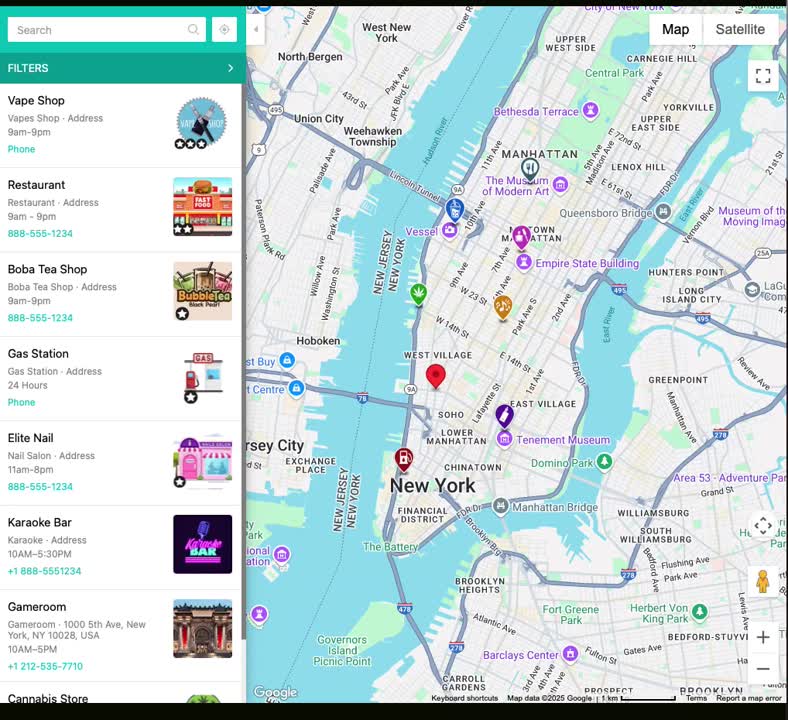The image size is (788, 720).
Task: Click the Queensboro Bridge icon
Action: tap(663, 212)
